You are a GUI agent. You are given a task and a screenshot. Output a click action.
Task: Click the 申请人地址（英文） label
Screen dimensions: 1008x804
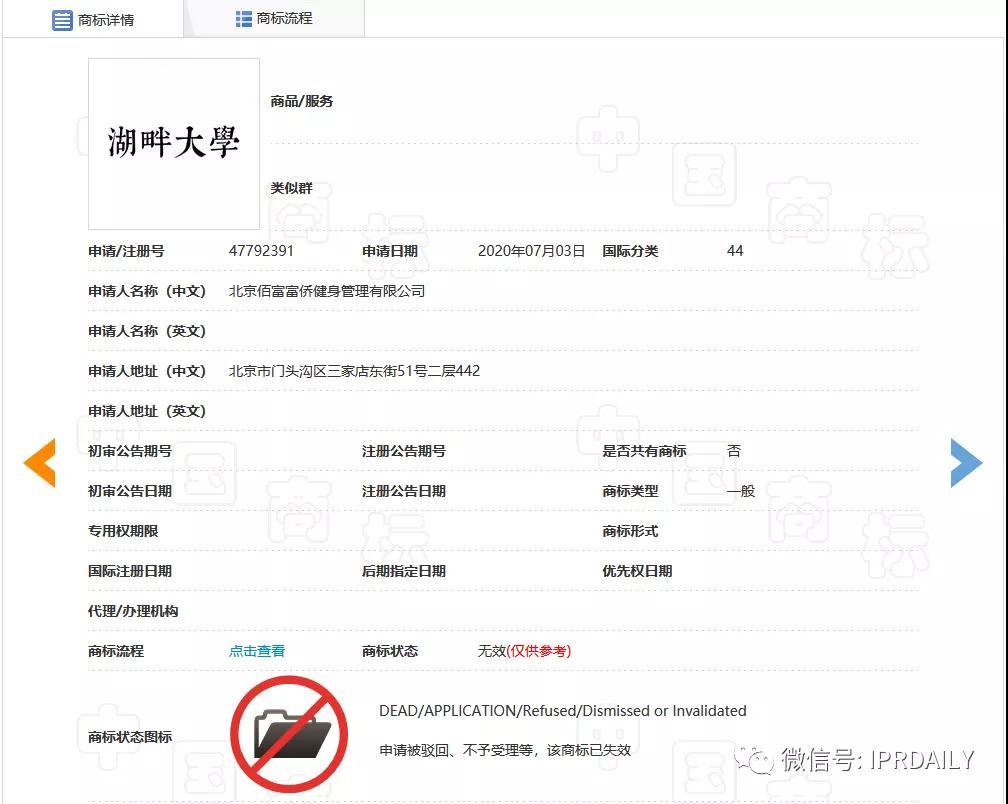(x=147, y=411)
